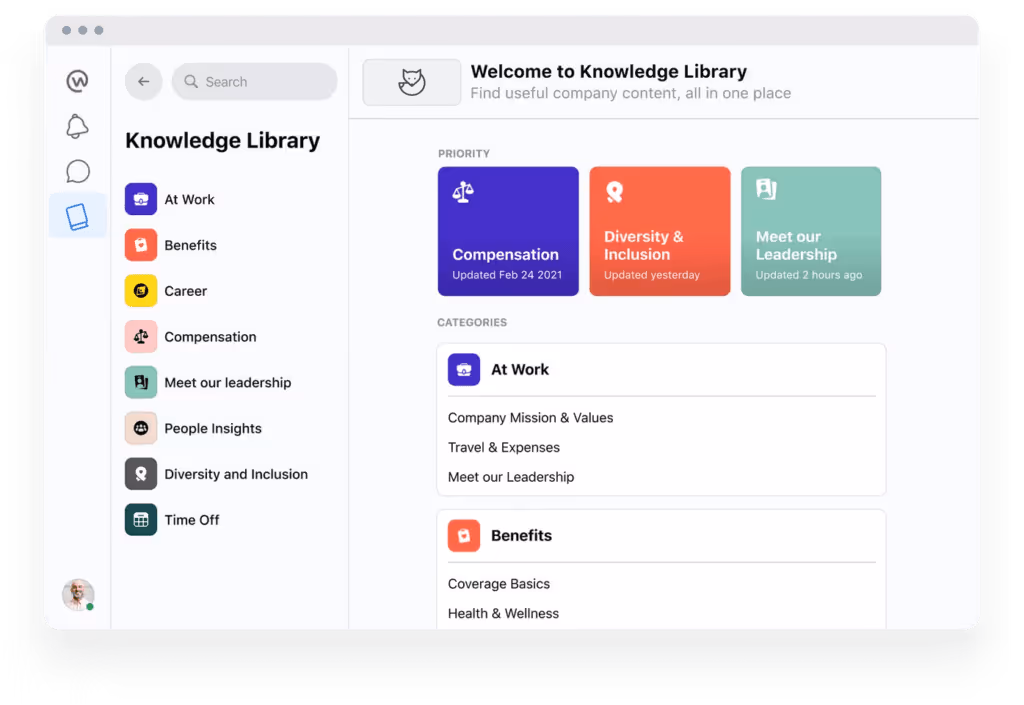Open the Compensation priority card

pos(508,231)
